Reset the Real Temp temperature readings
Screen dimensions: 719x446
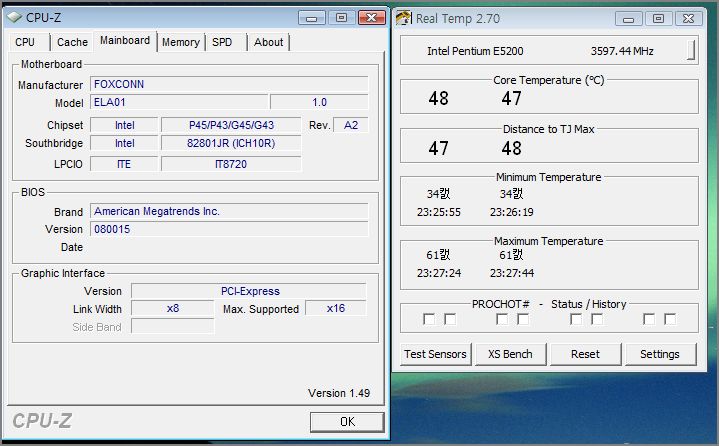[585, 354]
